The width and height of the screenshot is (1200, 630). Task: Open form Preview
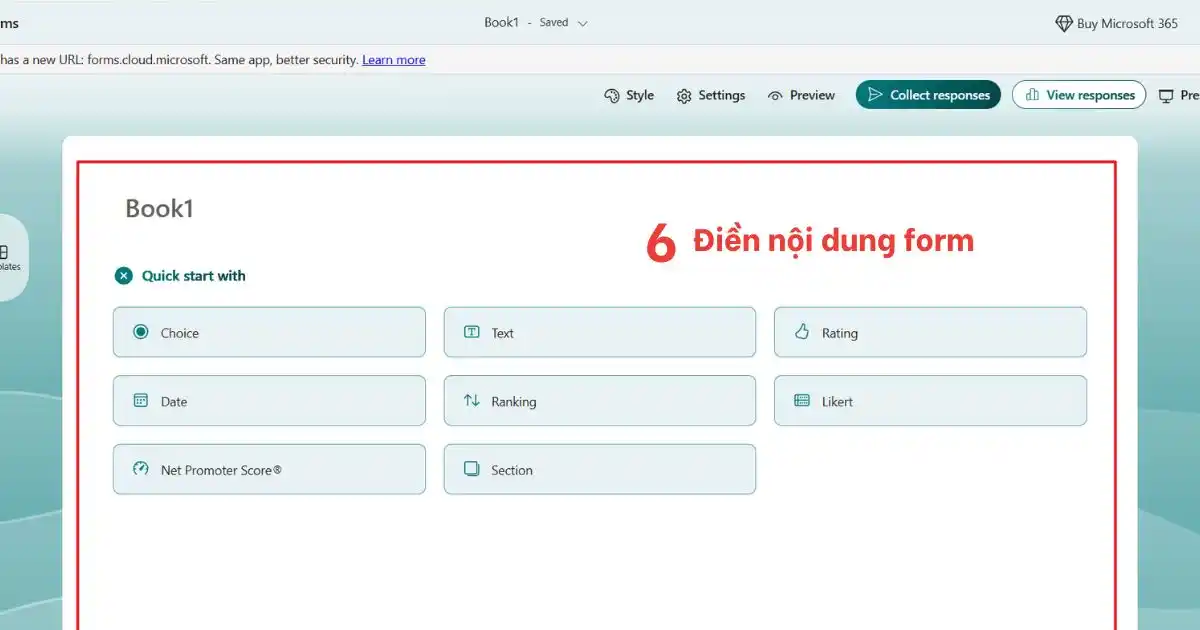pyautogui.click(x=801, y=96)
